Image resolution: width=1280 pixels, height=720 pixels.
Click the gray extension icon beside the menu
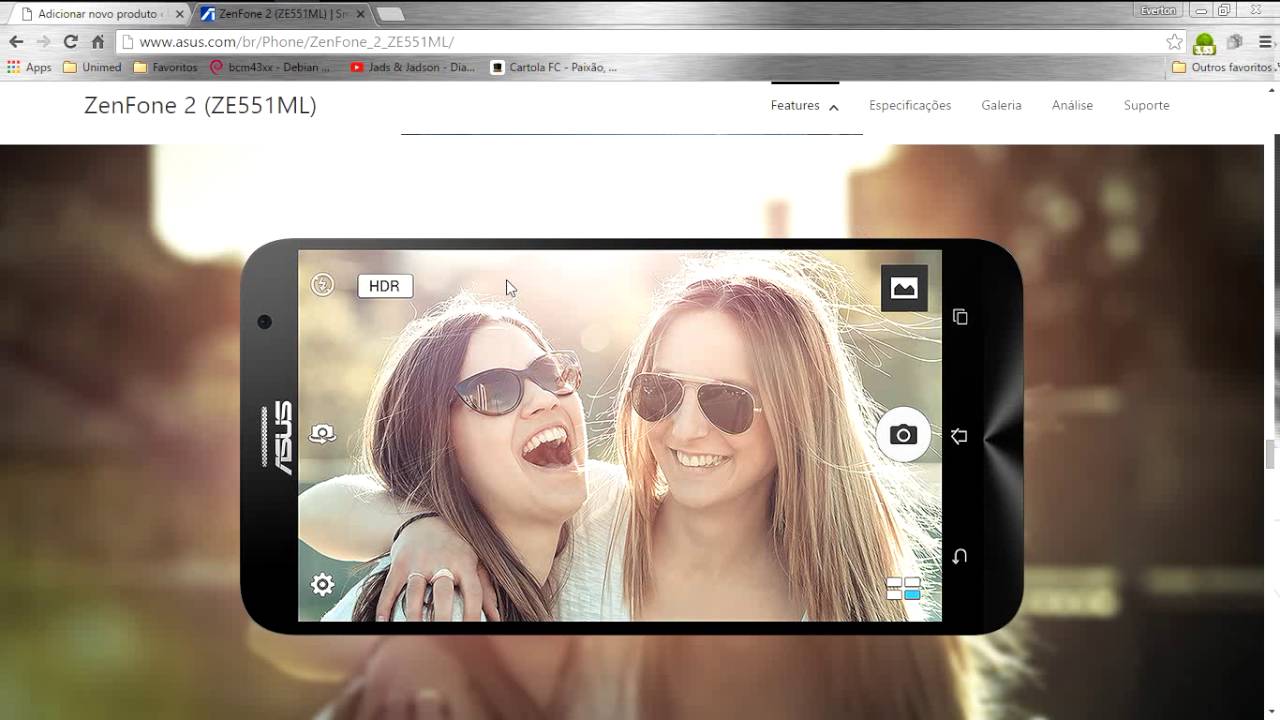coord(1235,42)
